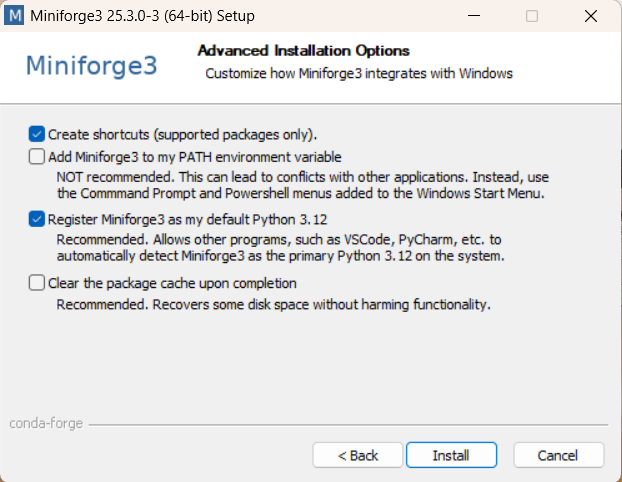Click the Miniforge3 25.3.0-3 Setup title text
This screenshot has height=482, width=622.
(x=142, y=16)
